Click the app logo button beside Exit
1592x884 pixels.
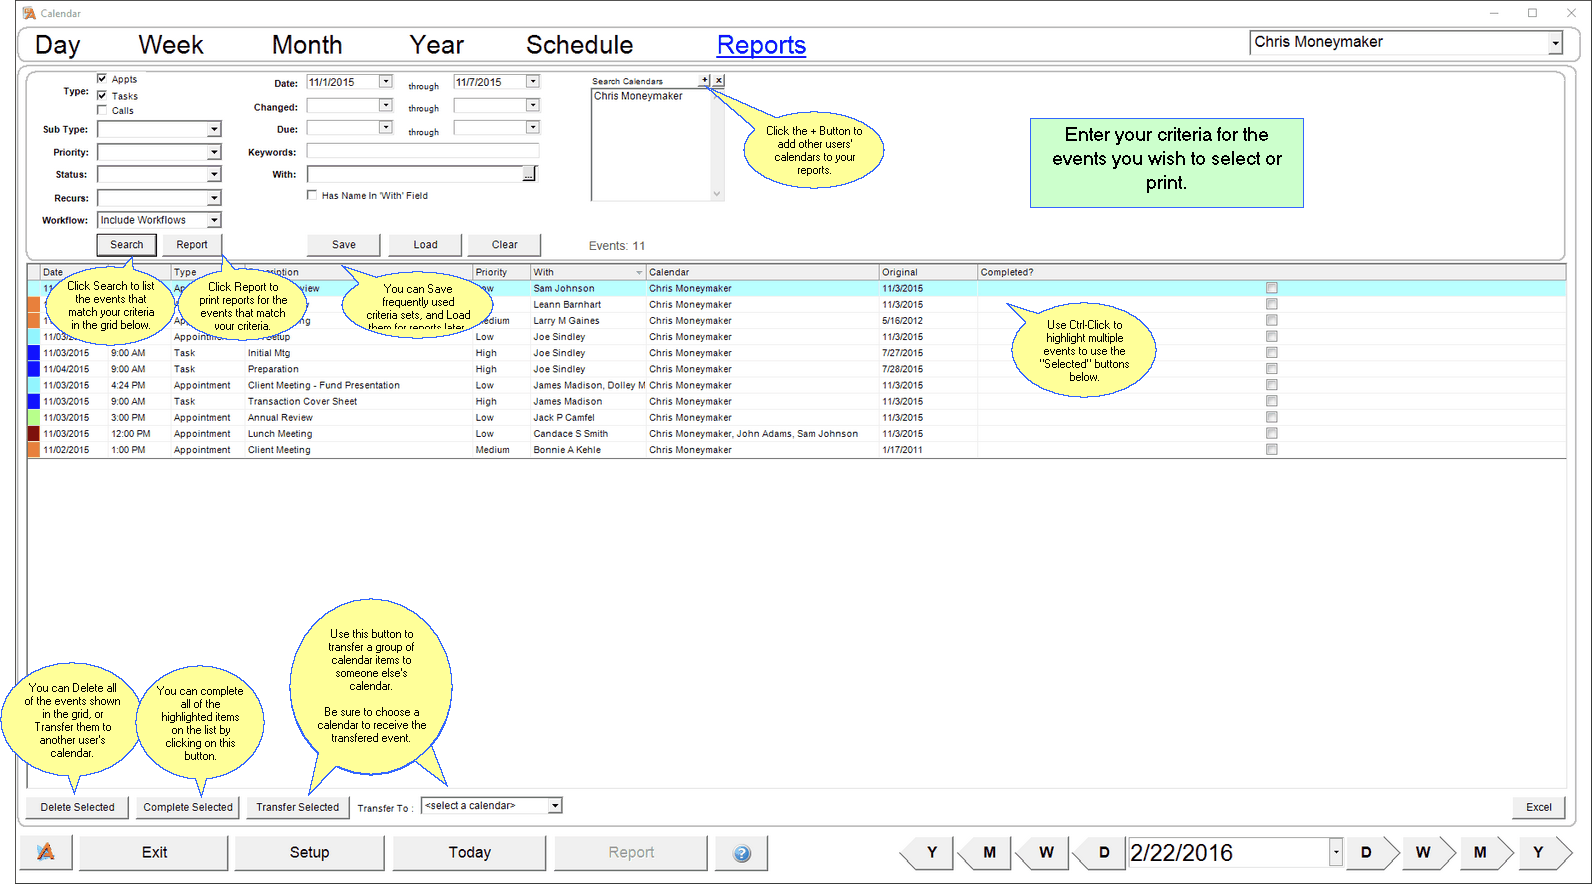[x=46, y=853]
